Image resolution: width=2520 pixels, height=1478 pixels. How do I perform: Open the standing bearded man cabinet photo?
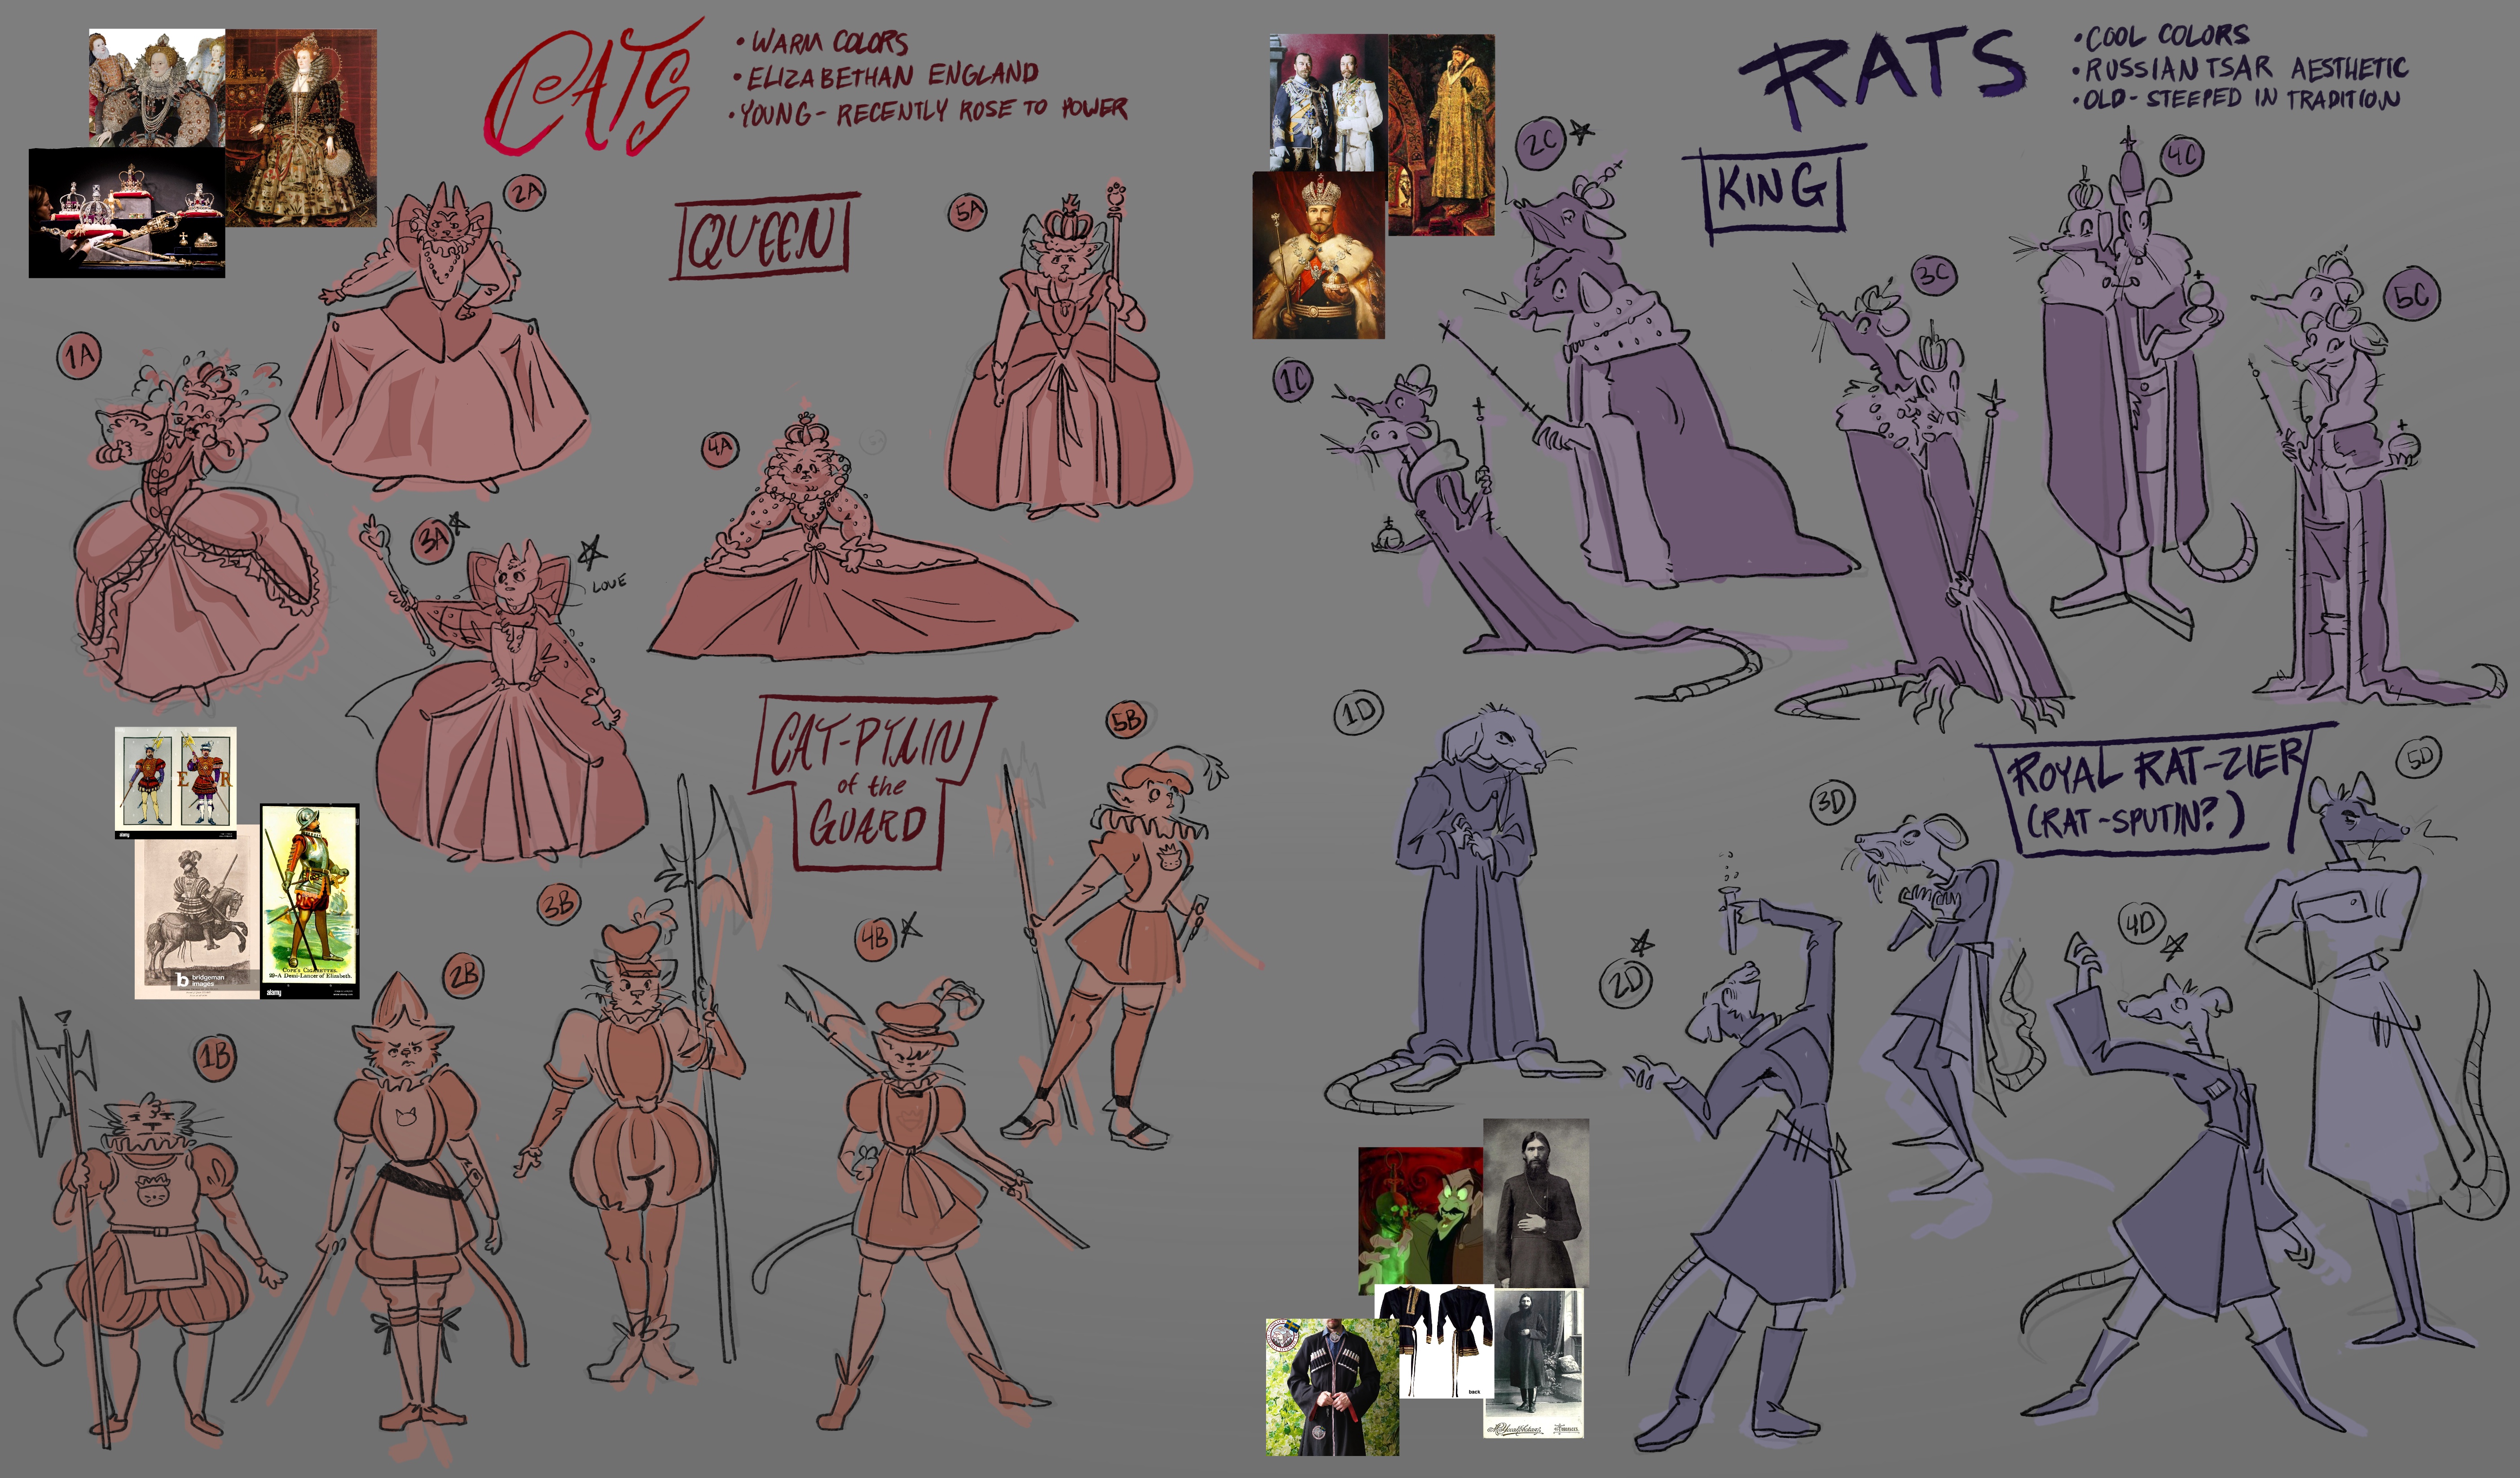[1534, 1363]
